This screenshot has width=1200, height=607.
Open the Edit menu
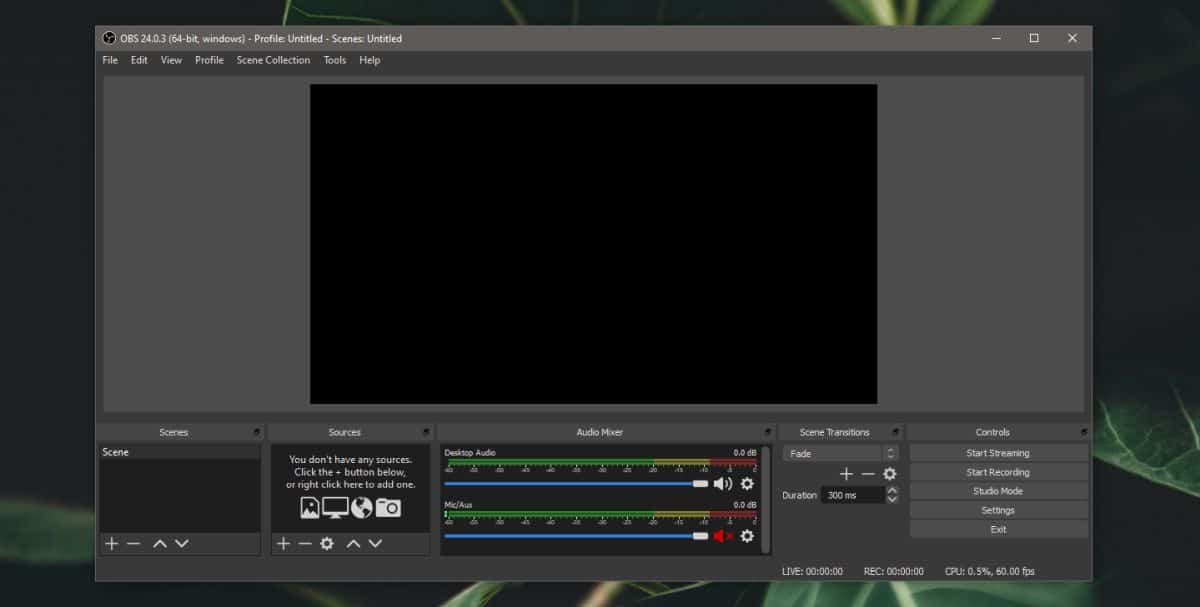click(139, 60)
